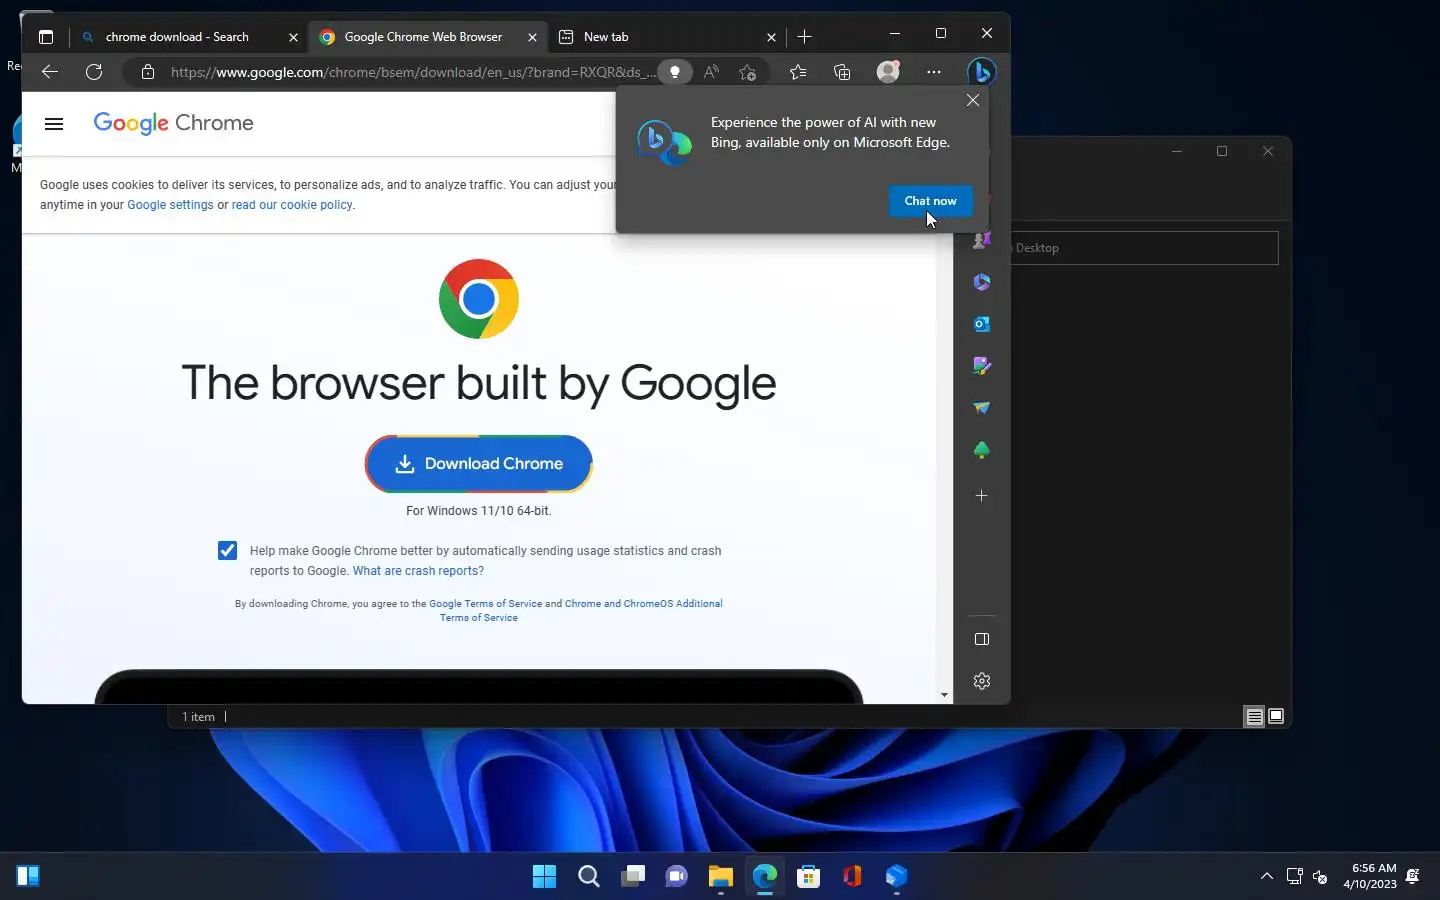Click the Download Chrome button

pyautogui.click(x=479, y=464)
